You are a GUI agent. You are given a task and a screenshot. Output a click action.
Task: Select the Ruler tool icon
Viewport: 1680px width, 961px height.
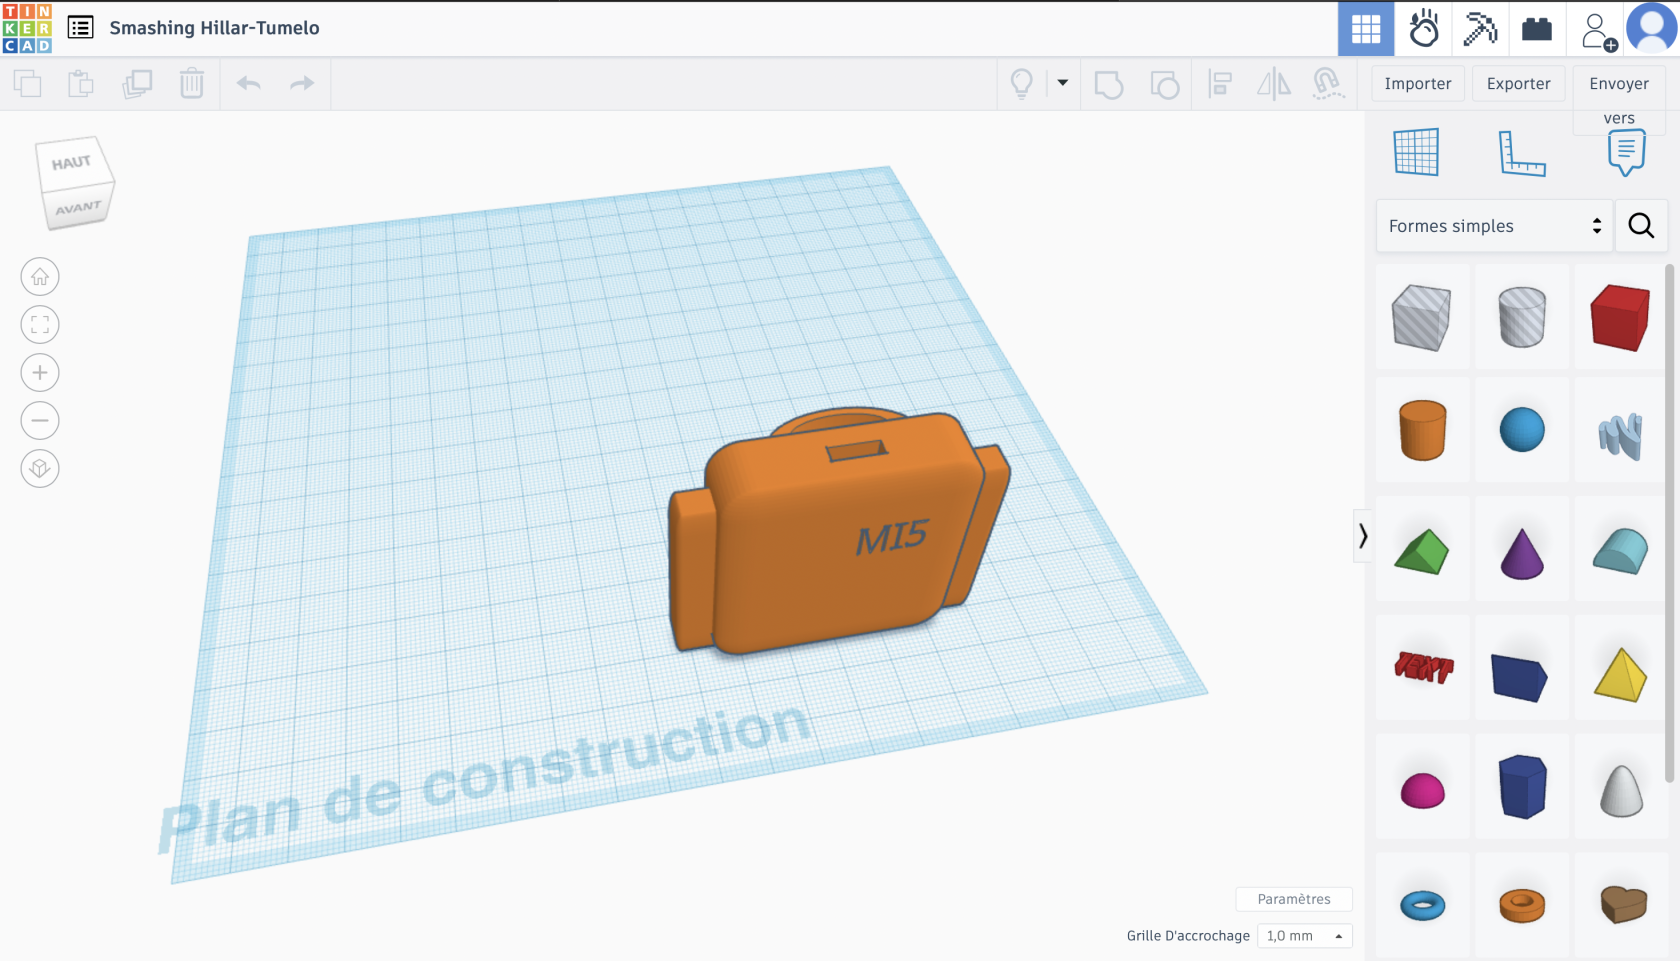tap(1522, 153)
